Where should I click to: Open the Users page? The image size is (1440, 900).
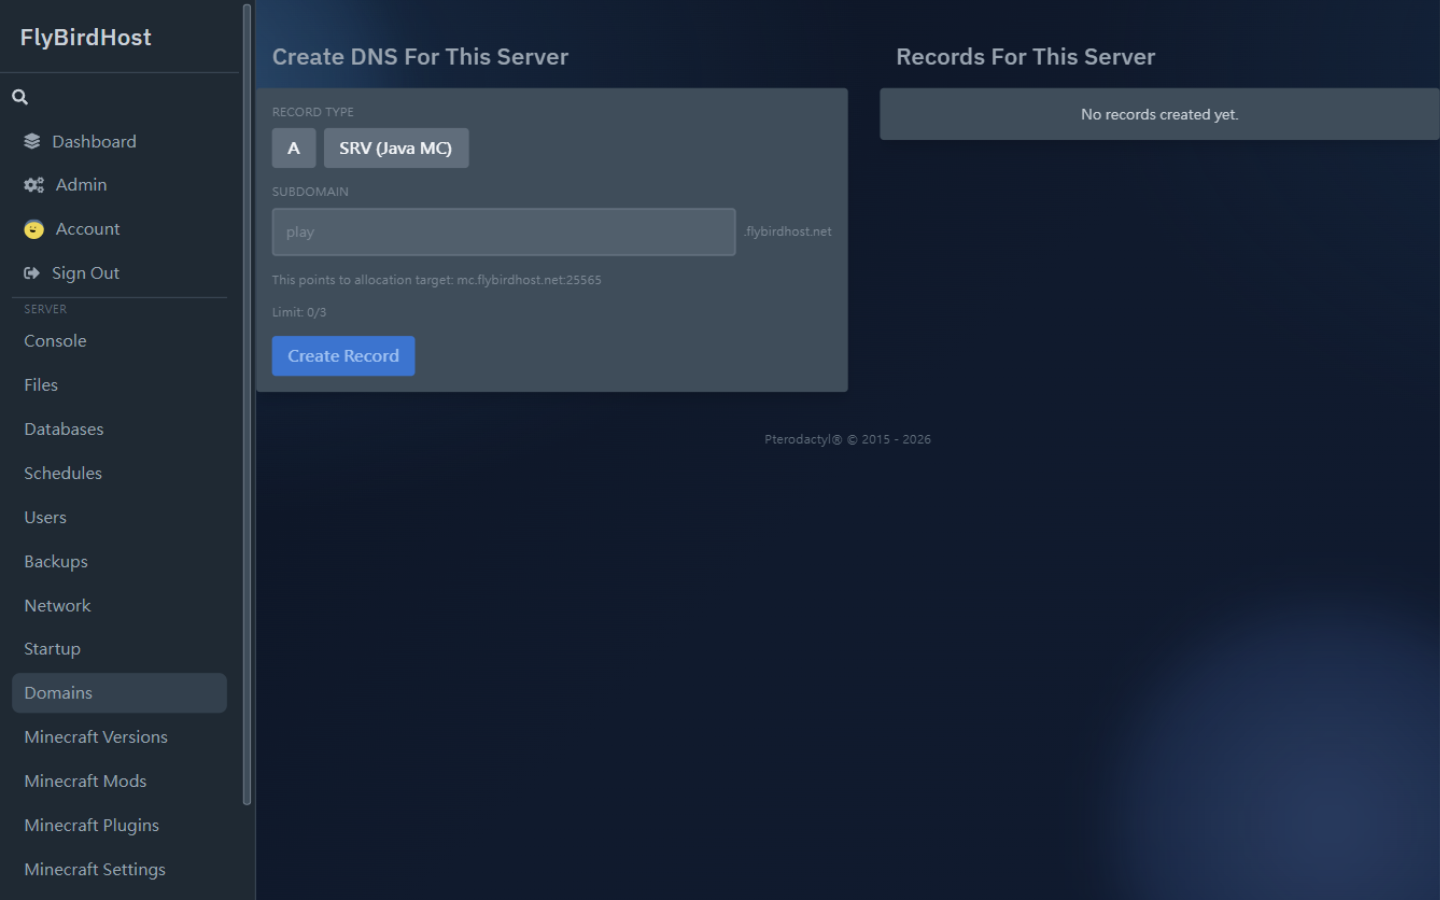coord(119,517)
